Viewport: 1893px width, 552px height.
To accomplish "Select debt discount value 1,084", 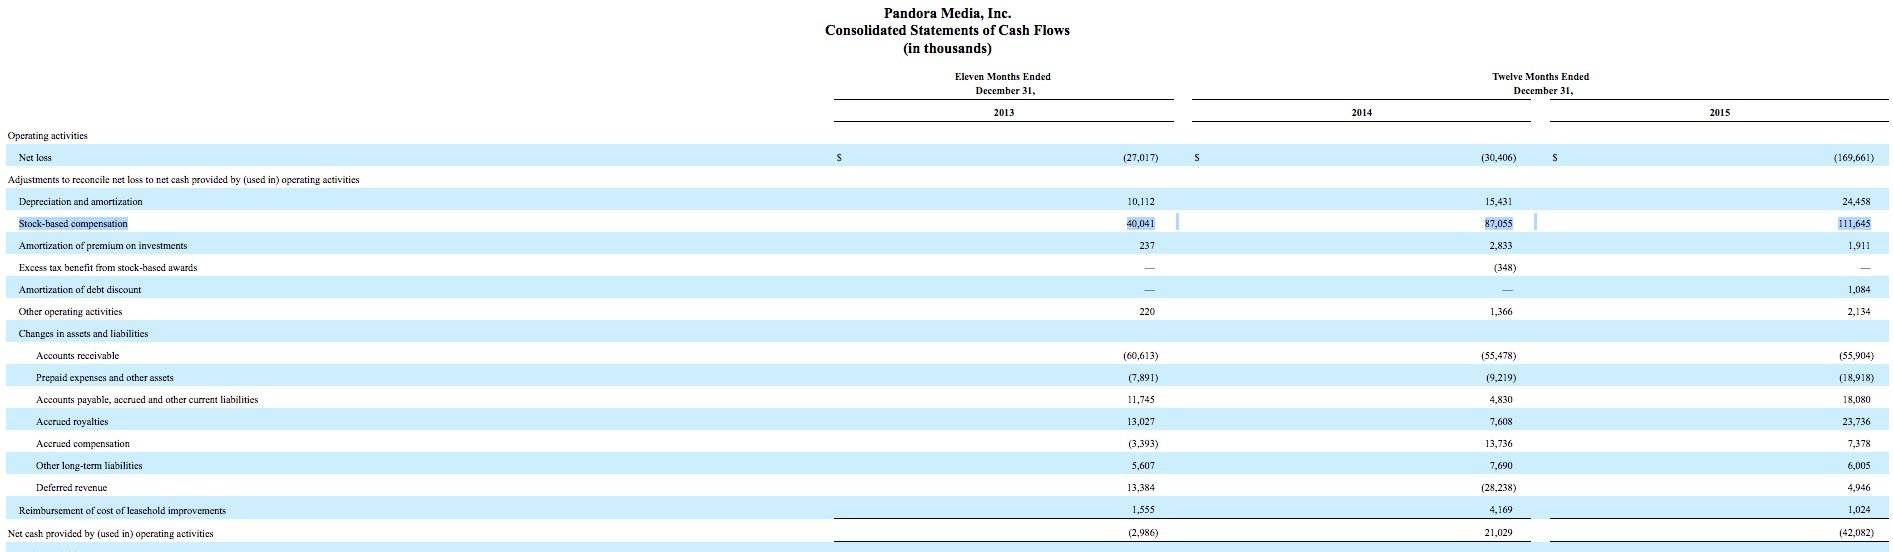I will tap(1859, 289).
